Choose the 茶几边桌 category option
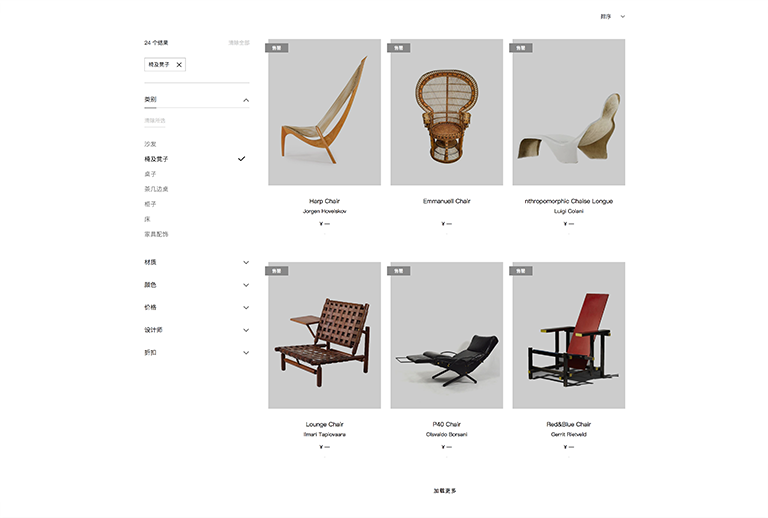The width and height of the screenshot is (768, 518). point(156,189)
